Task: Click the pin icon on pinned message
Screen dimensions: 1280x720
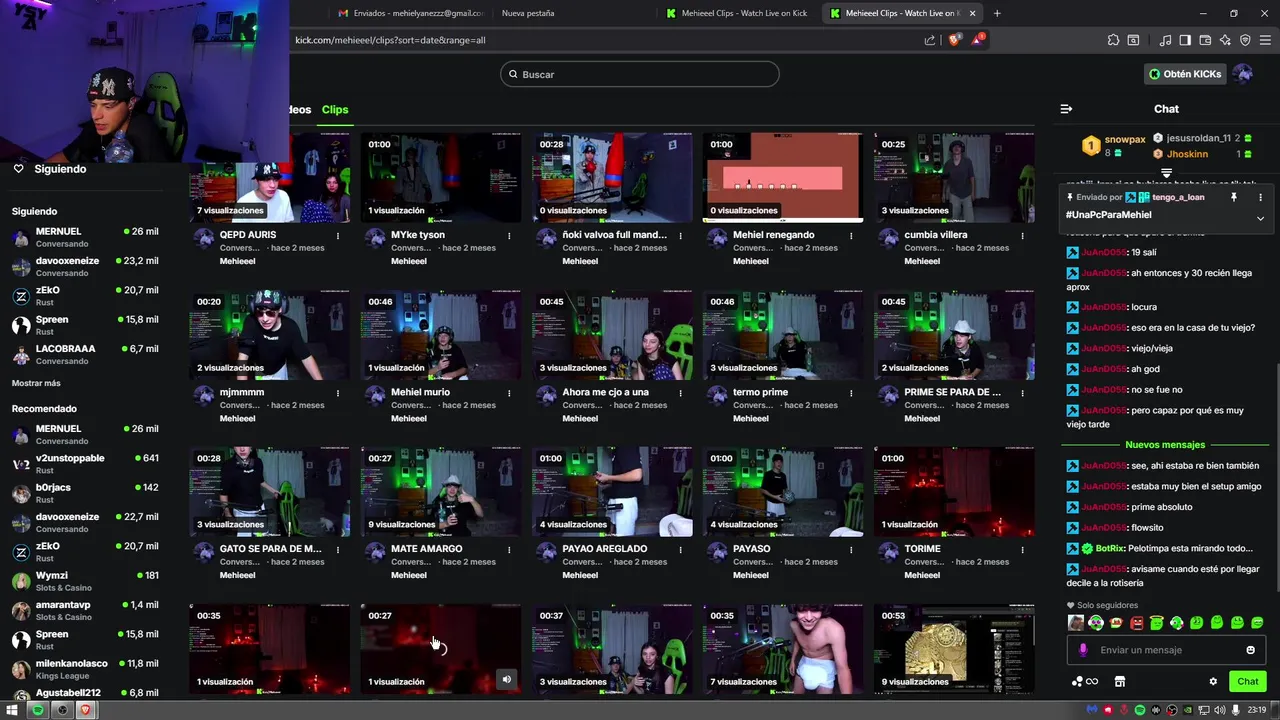Action: pos(1234,198)
